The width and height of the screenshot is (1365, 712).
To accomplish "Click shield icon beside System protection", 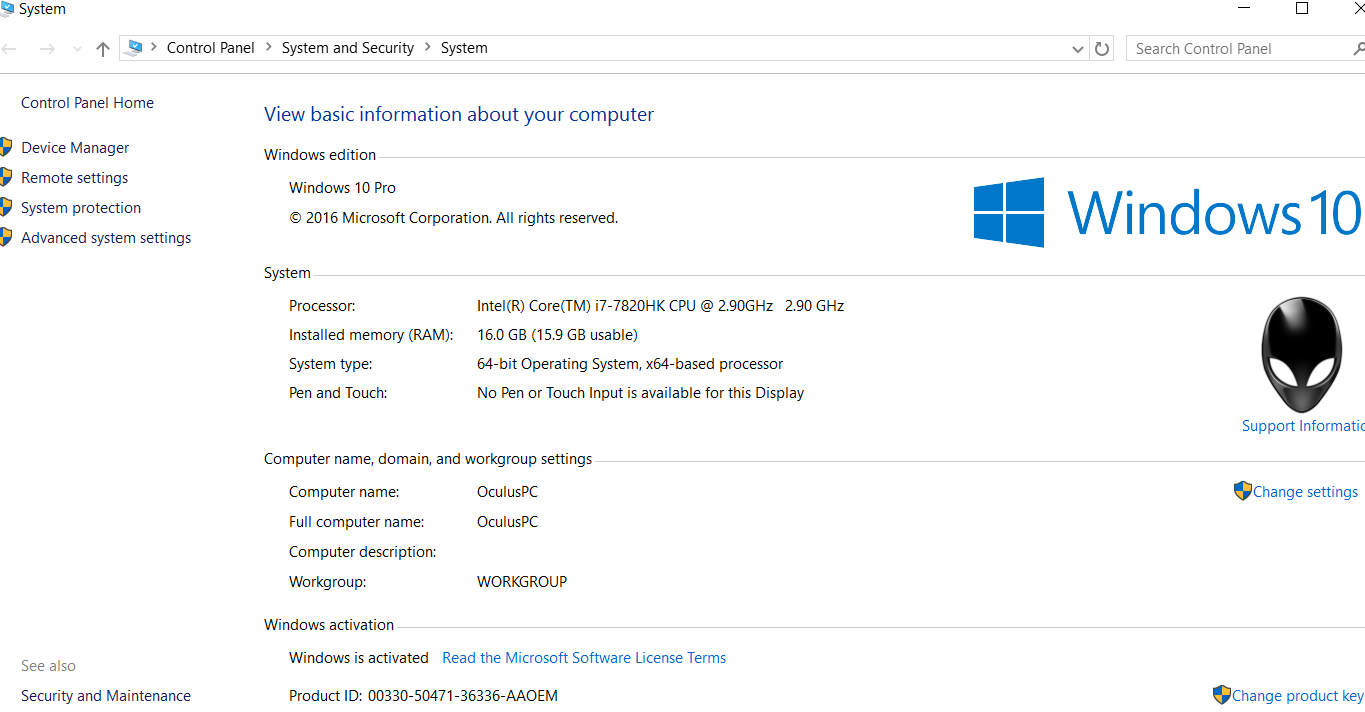I will (x=6, y=207).
